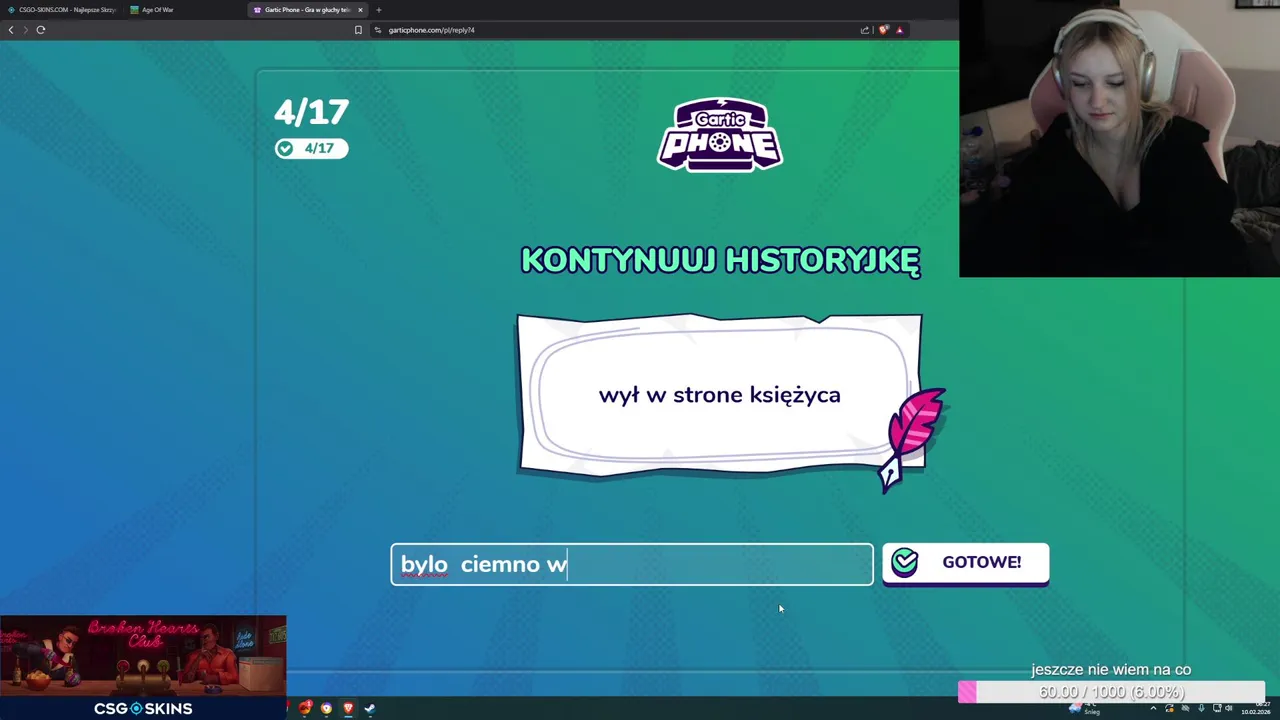This screenshot has width=1280, height=720.
Task: Click the story text input field
Action: point(632,564)
